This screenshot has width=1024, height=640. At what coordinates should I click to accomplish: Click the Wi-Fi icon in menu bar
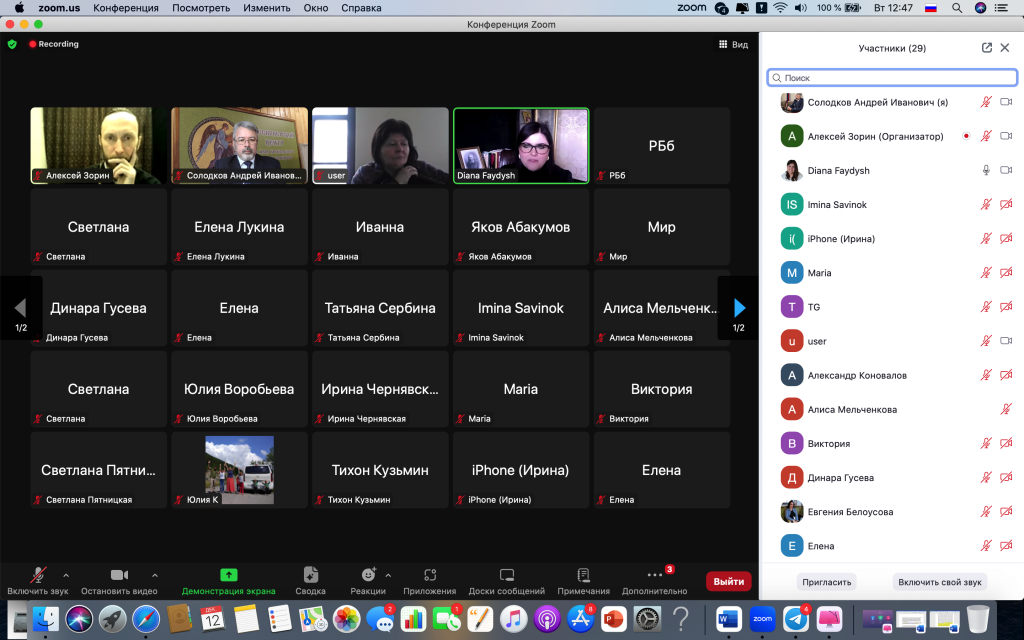tap(780, 8)
